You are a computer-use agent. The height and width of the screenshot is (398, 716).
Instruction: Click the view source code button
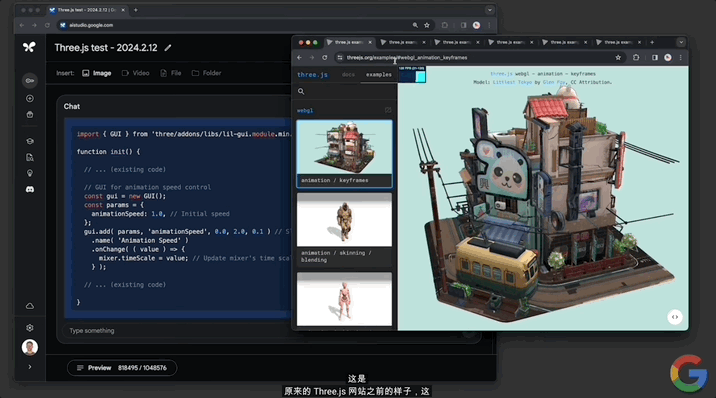click(674, 317)
